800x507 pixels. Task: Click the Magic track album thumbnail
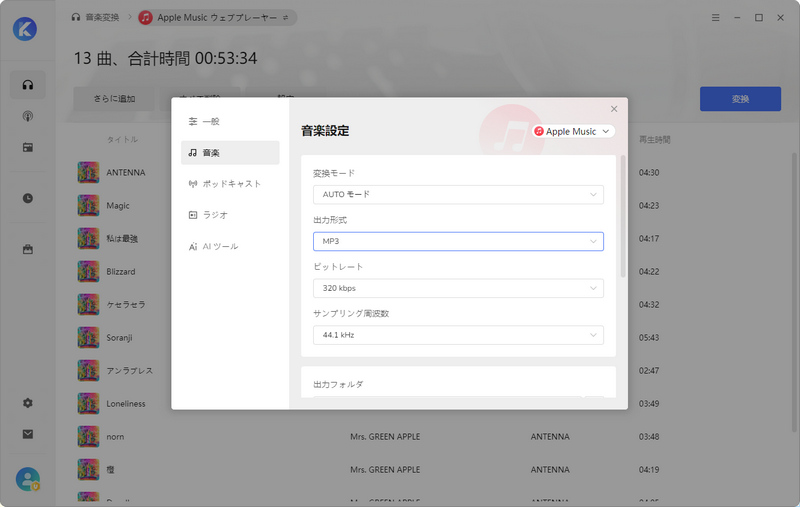(x=88, y=206)
